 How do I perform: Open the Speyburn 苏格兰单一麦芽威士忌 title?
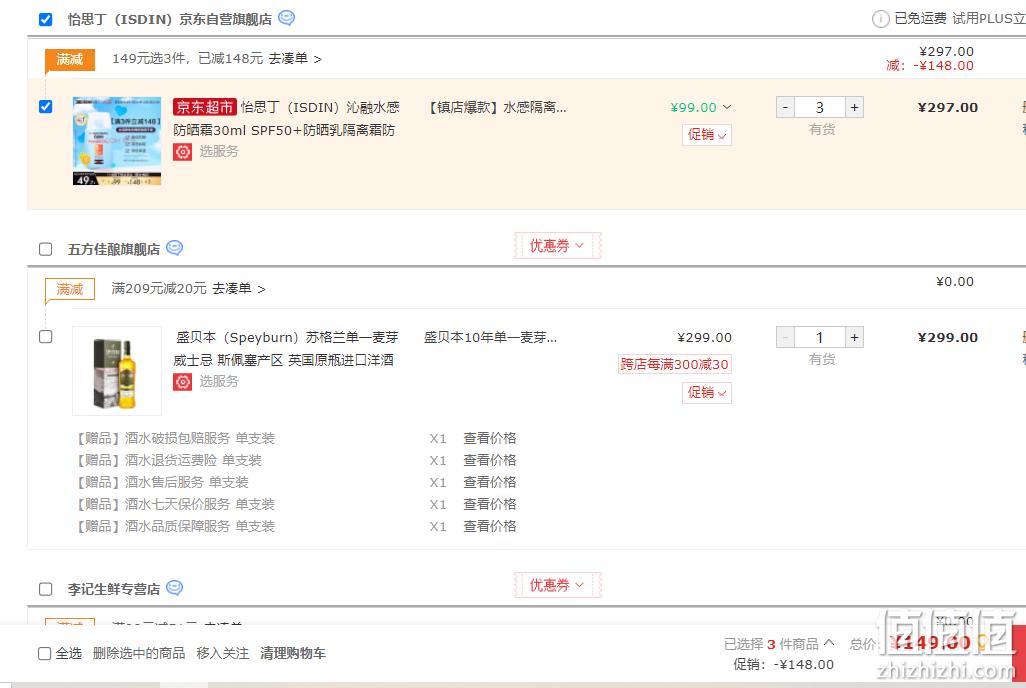pyautogui.click(x=287, y=348)
